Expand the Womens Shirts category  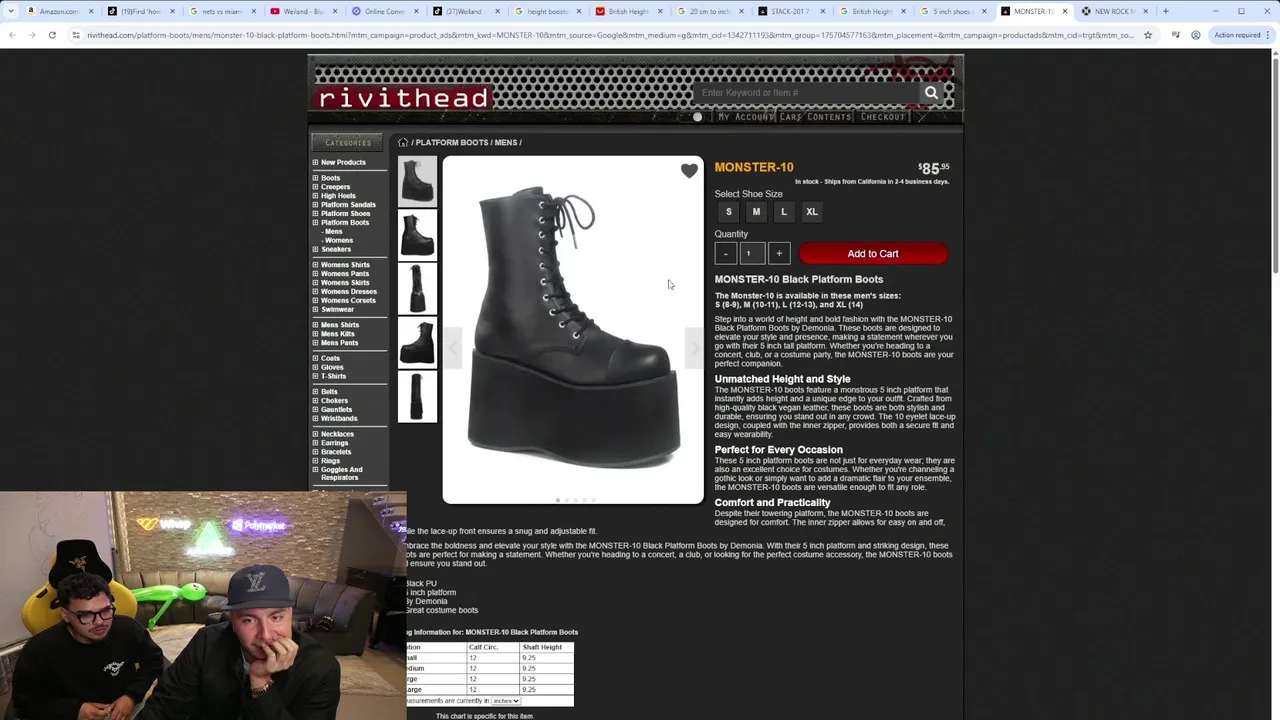tap(315, 265)
